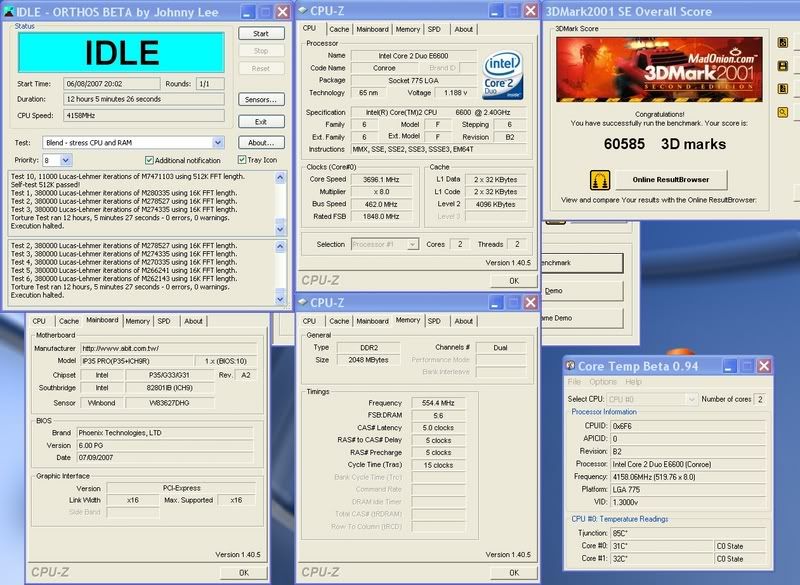The width and height of the screenshot is (800, 585).
Task: Open the Options menu in Core Temp
Action: pyautogui.click(x=603, y=381)
